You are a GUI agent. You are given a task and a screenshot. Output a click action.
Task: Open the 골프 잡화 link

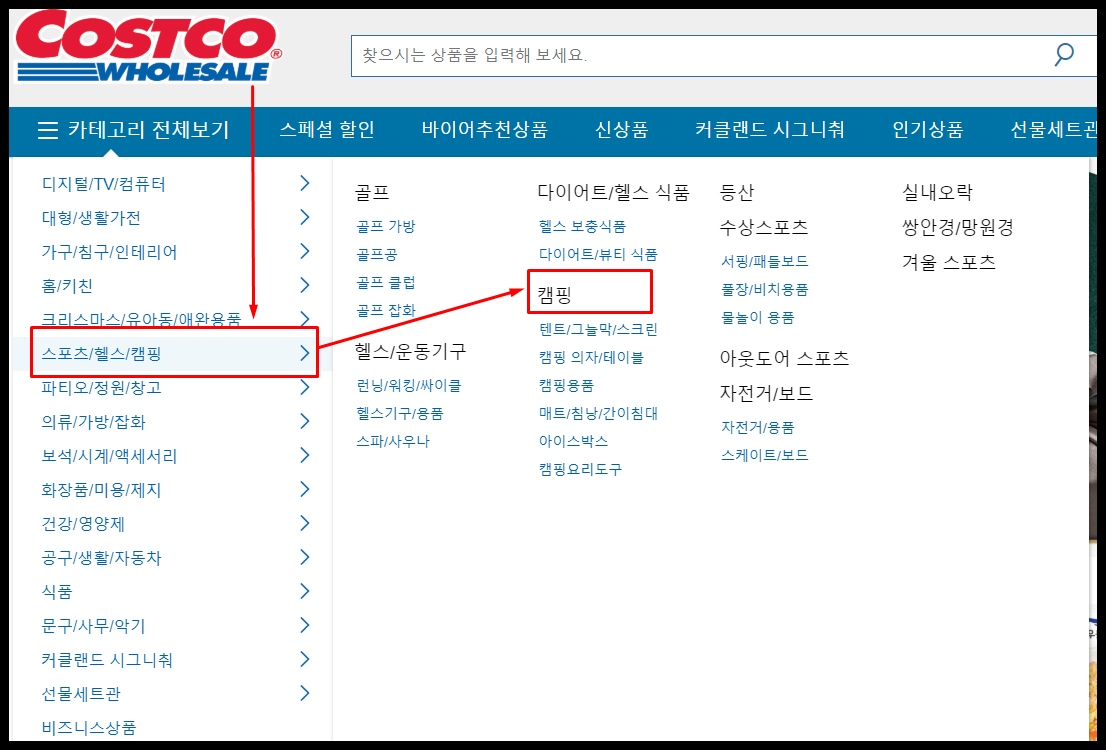(386, 310)
